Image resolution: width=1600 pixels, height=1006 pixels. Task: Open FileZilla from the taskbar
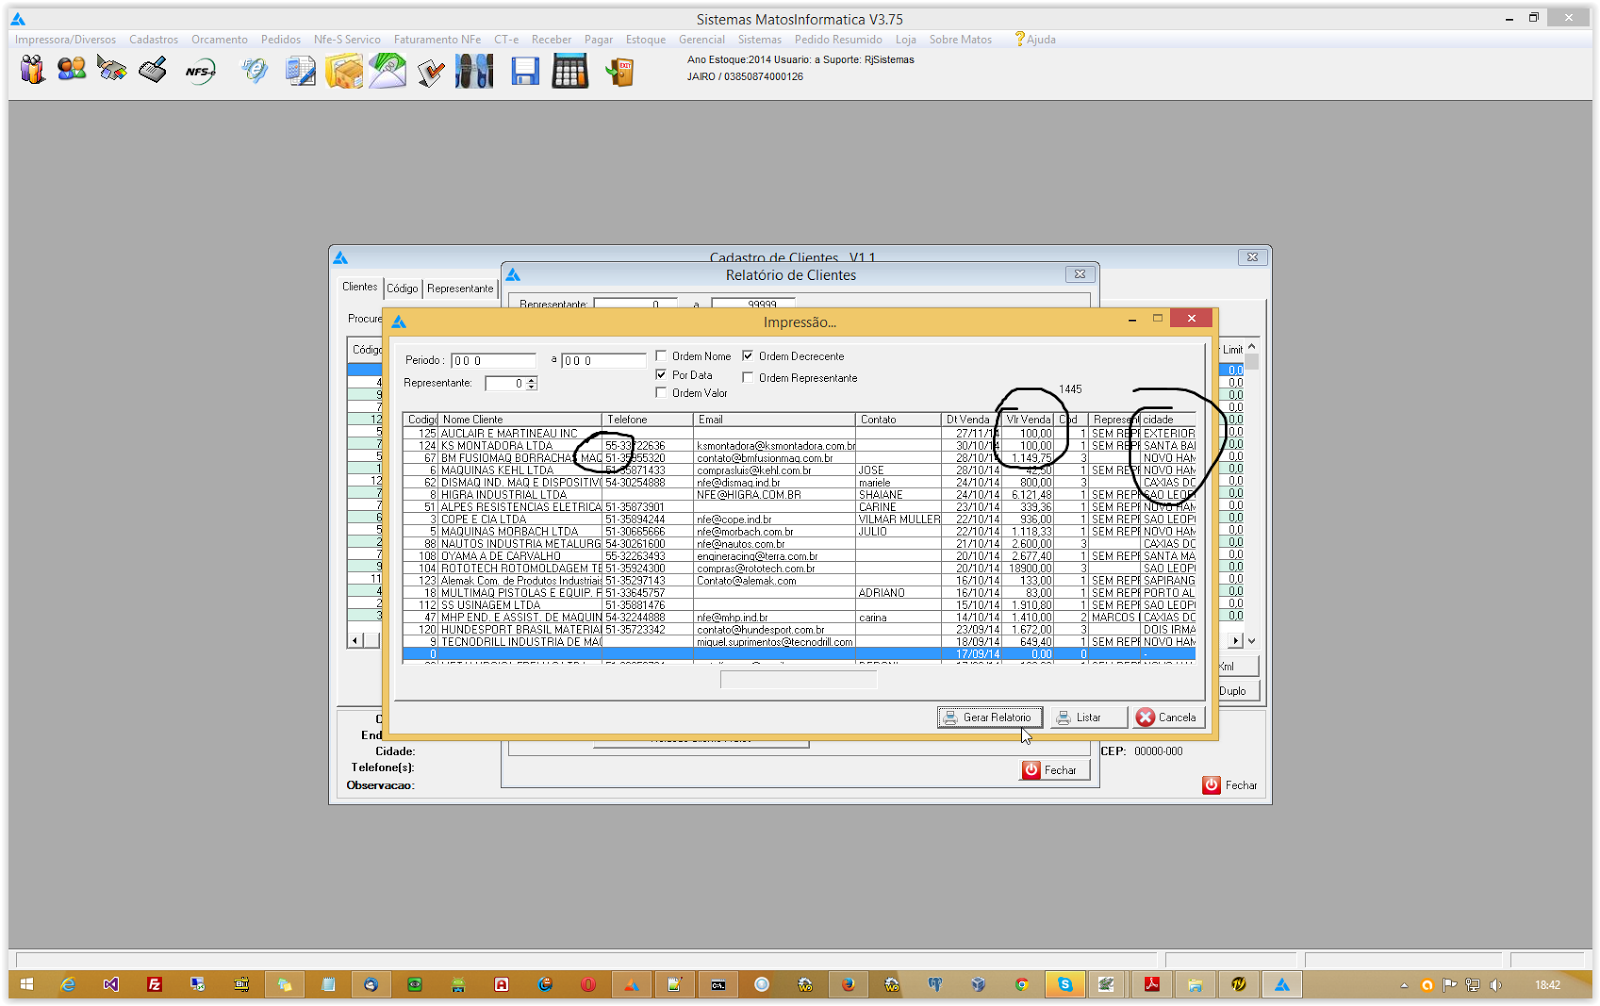[x=154, y=985]
